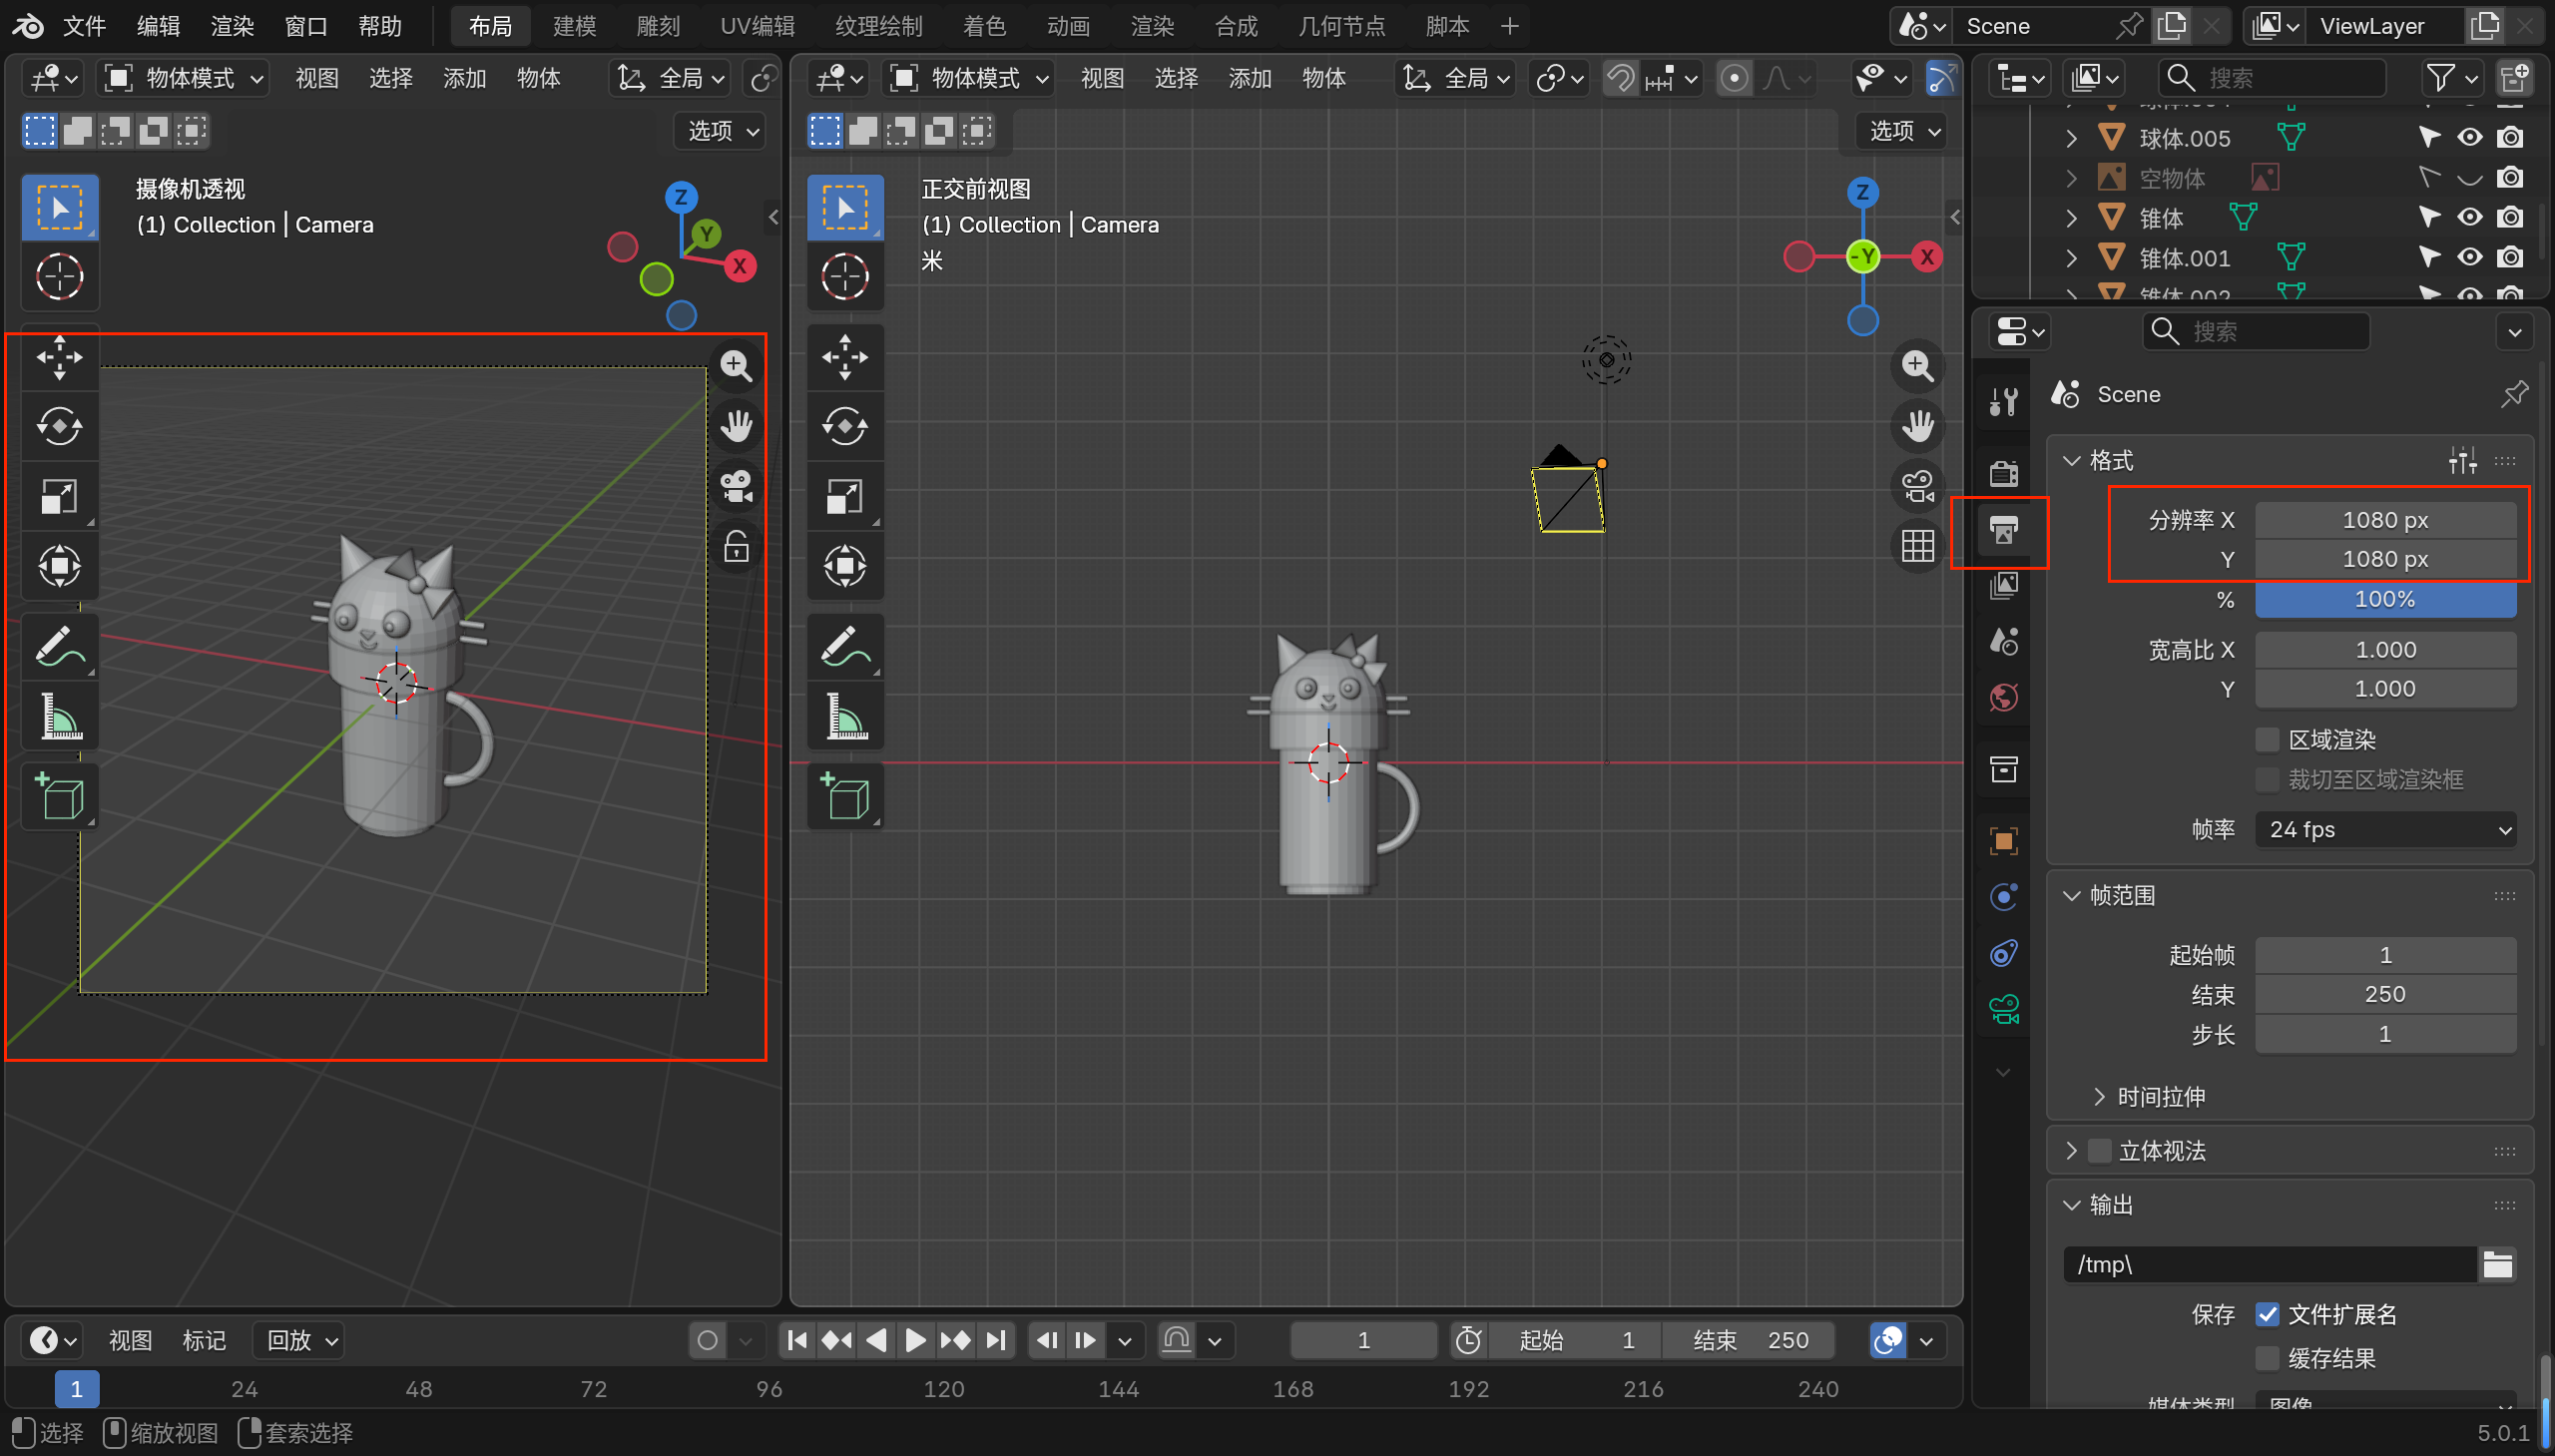2555x1456 pixels.
Task: Select the Rotate tool in right viewport
Action: [845, 427]
